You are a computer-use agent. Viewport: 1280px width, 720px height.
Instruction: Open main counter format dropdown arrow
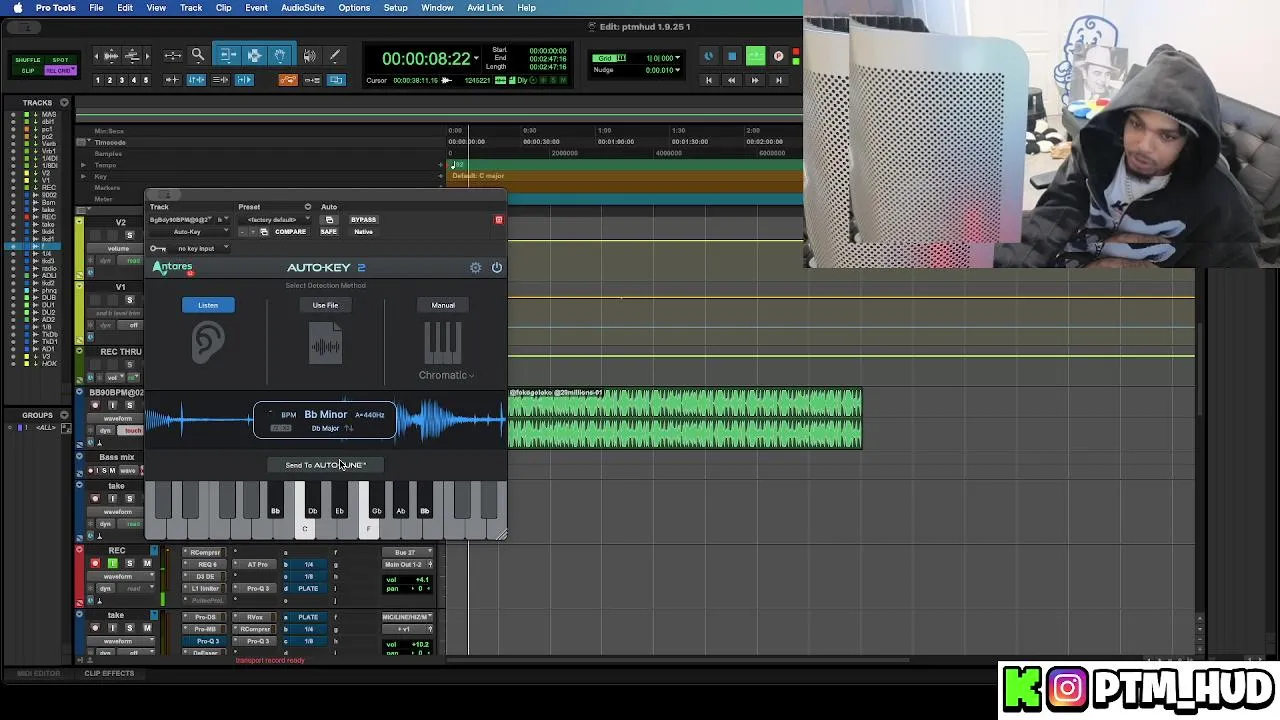coord(476,58)
